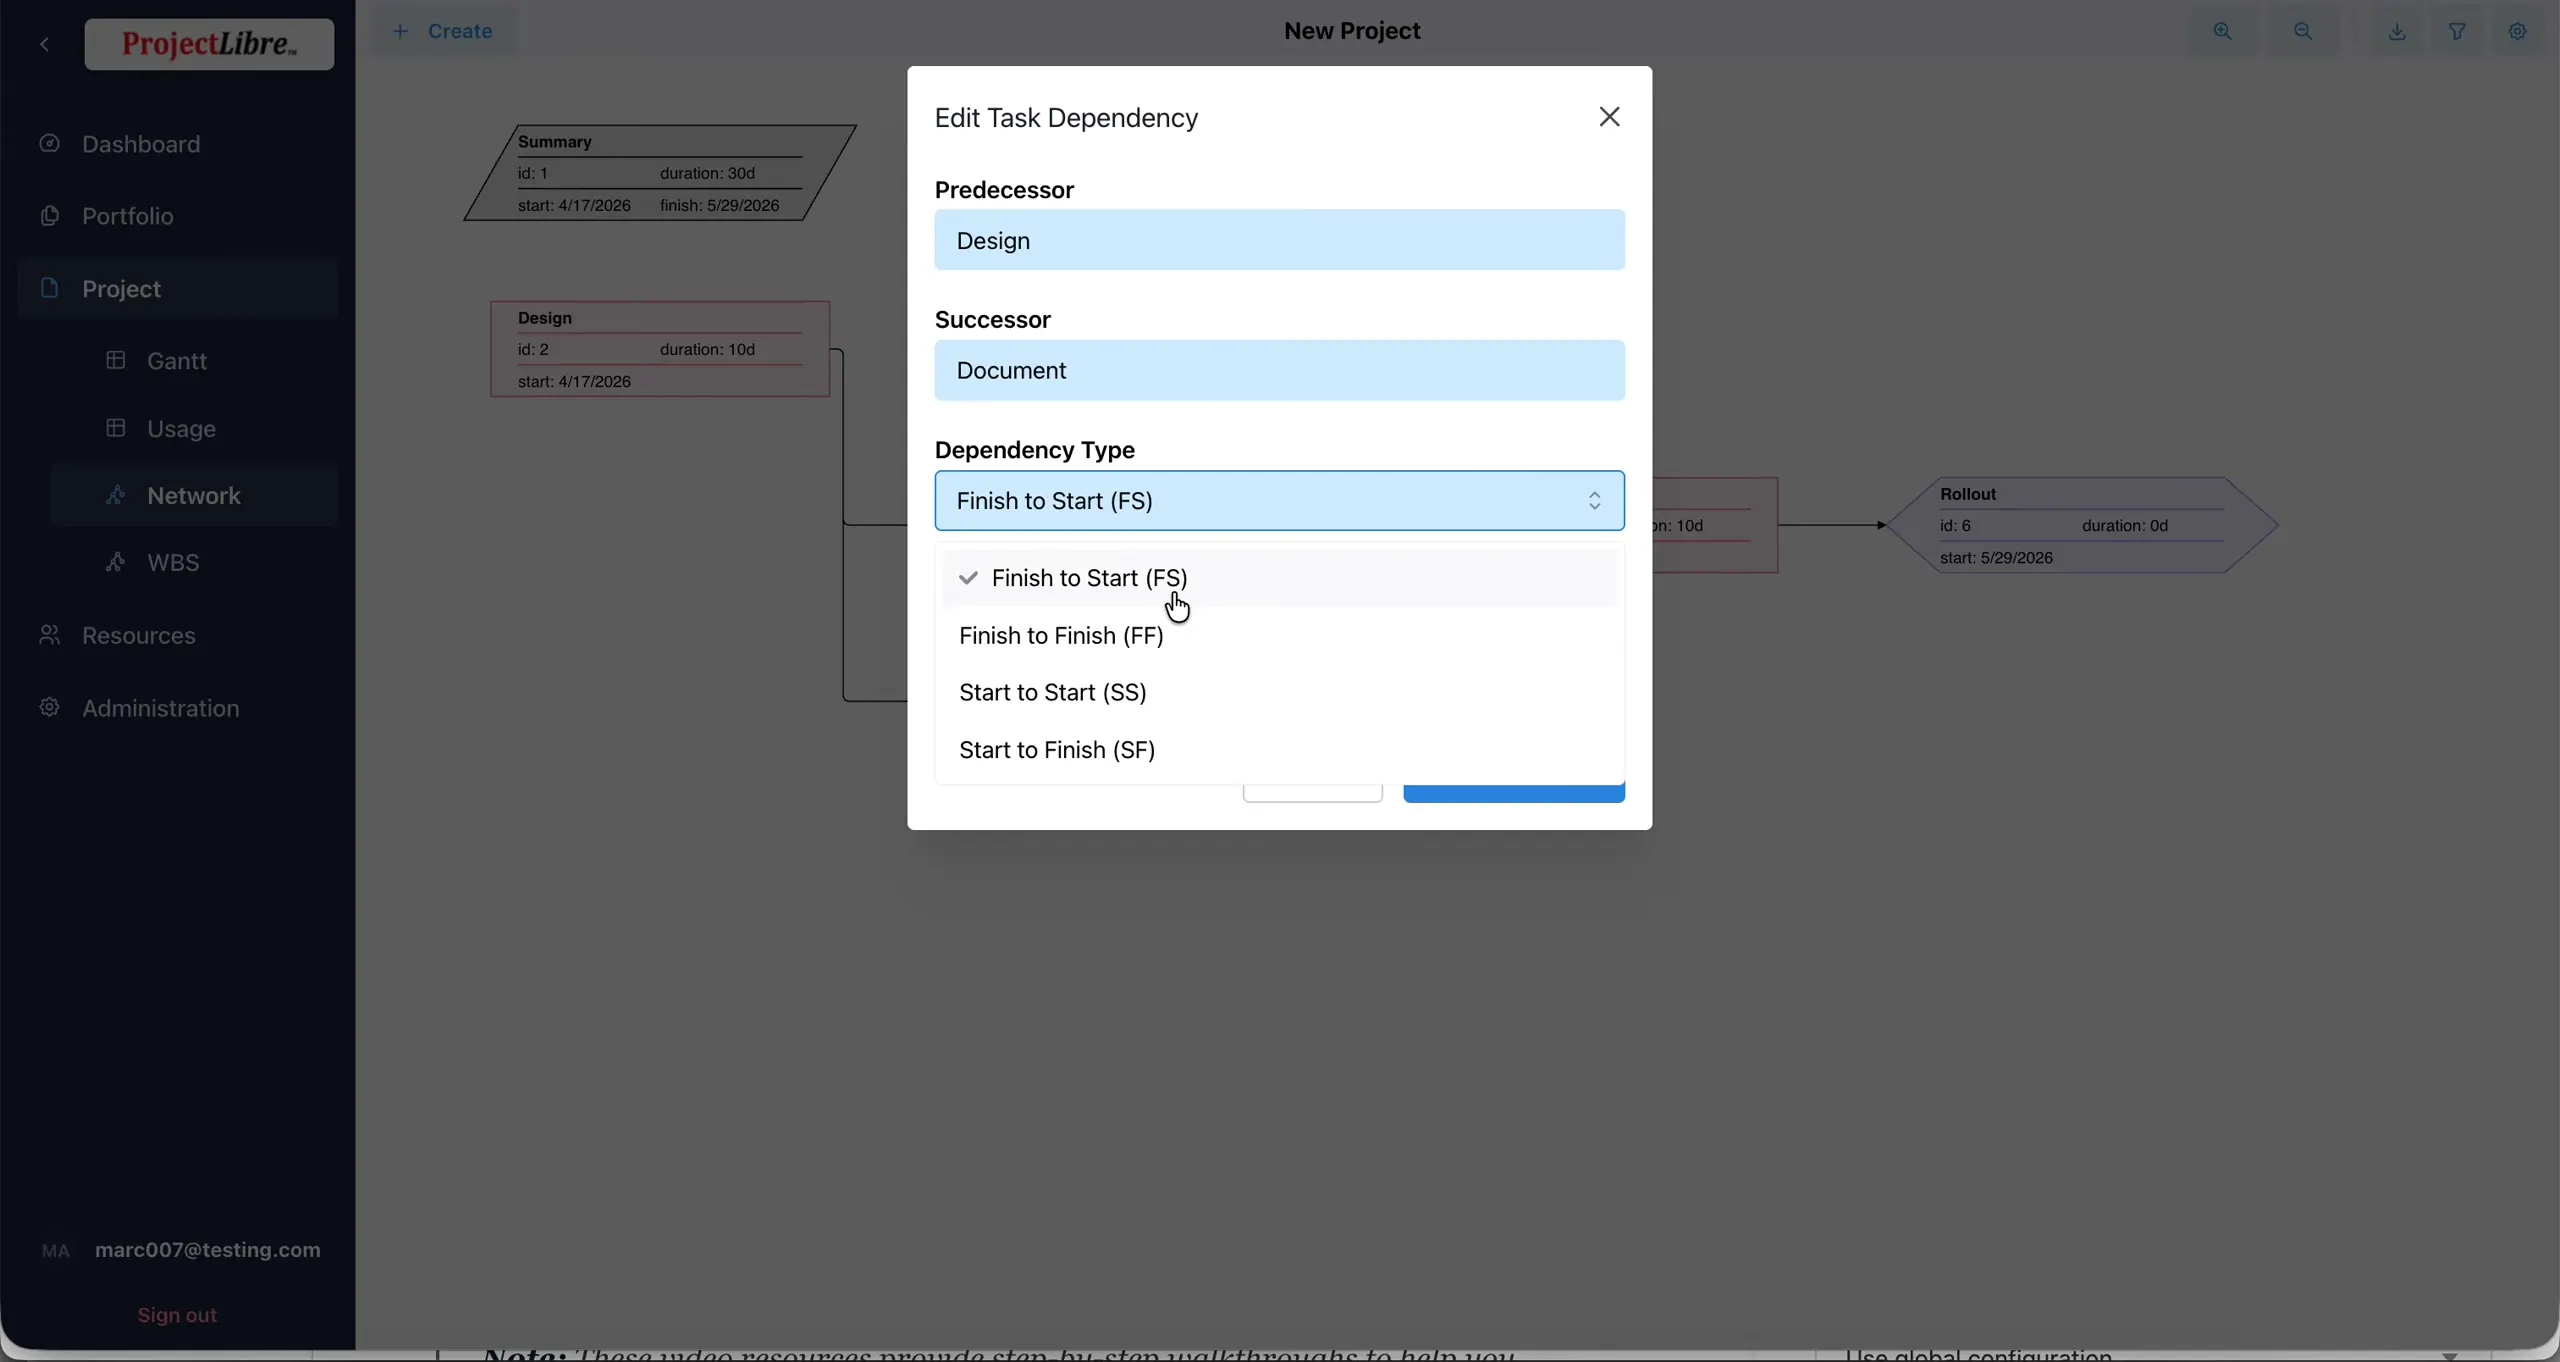Click the Predecessor field showing Design
The width and height of the screenshot is (2560, 1362).
click(x=1279, y=240)
